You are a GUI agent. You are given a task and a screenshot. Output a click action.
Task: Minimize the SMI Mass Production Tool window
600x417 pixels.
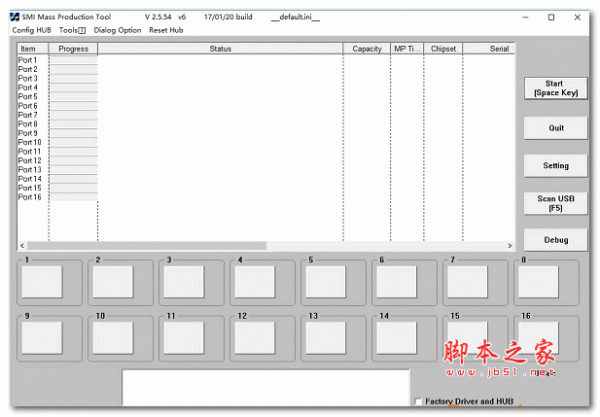coord(525,17)
